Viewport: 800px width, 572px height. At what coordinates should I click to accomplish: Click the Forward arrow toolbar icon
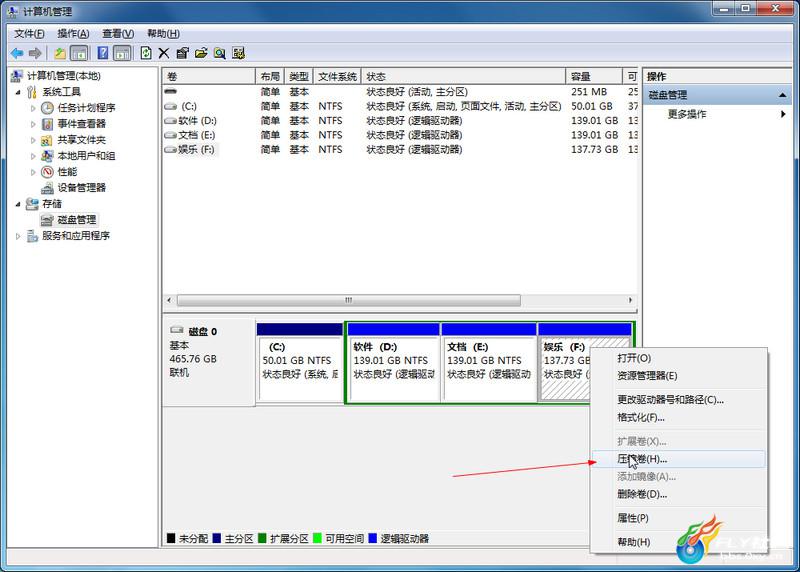(x=35, y=53)
